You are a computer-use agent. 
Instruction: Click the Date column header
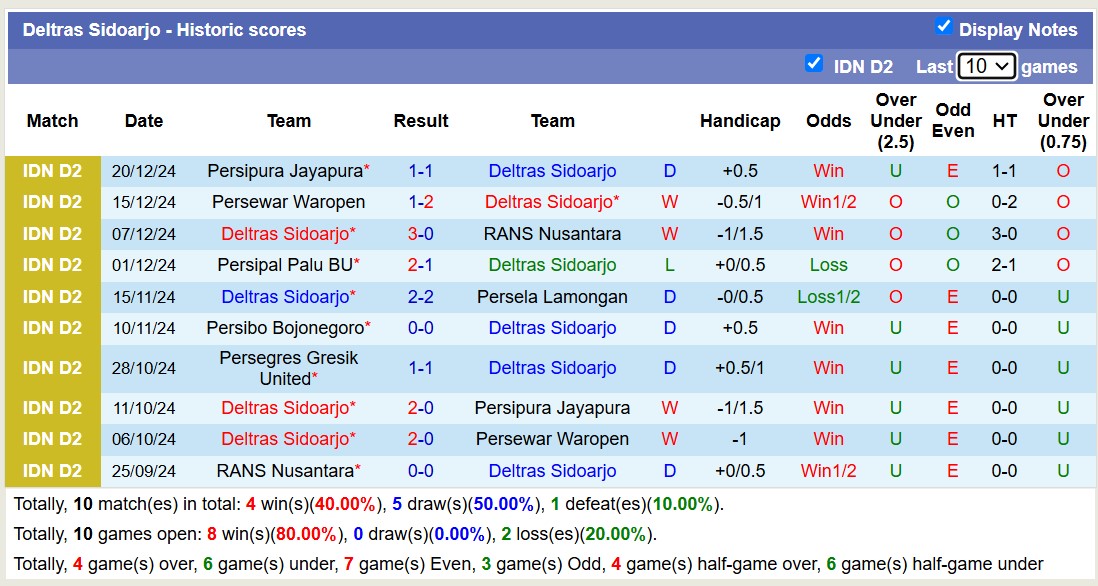(x=144, y=121)
